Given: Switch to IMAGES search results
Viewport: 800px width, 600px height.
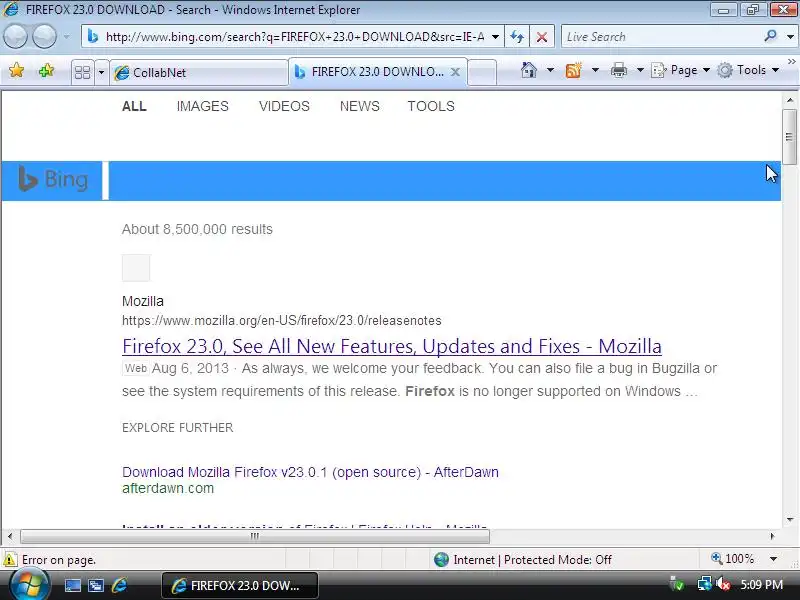Looking at the screenshot, I should point(203,106).
